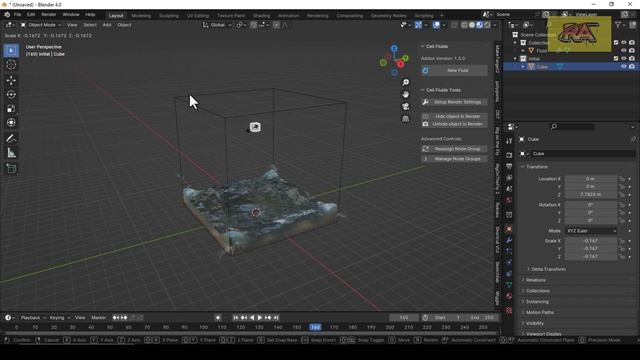This screenshot has height=360, width=640.
Task: Disable Cube in renders camera icon
Action: pyautogui.click(x=632, y=67)
